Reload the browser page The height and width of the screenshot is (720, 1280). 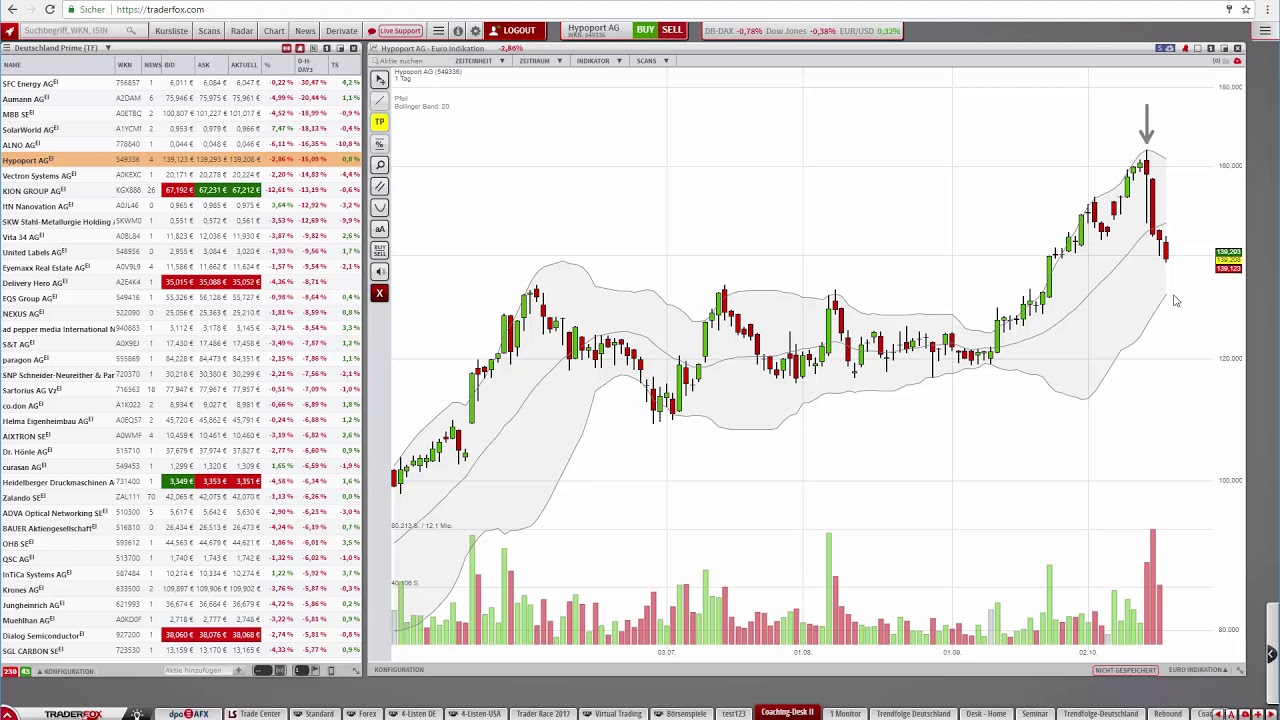(49, 9)
